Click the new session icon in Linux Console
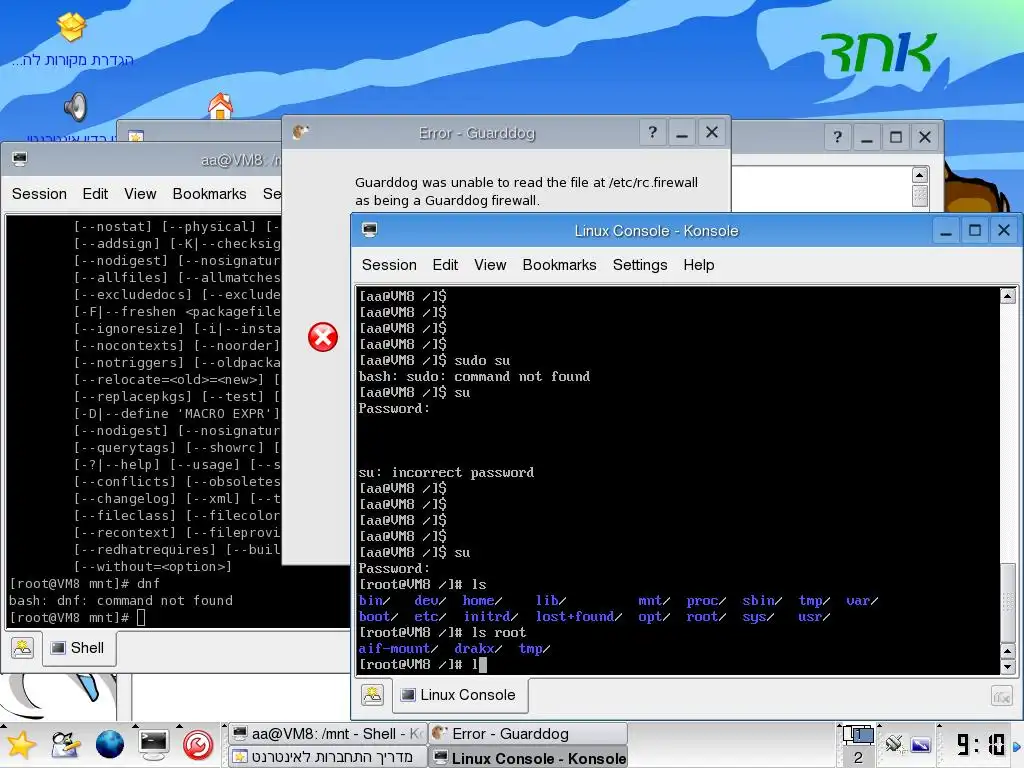1024x768 pixels. click(x=372, y=695)
